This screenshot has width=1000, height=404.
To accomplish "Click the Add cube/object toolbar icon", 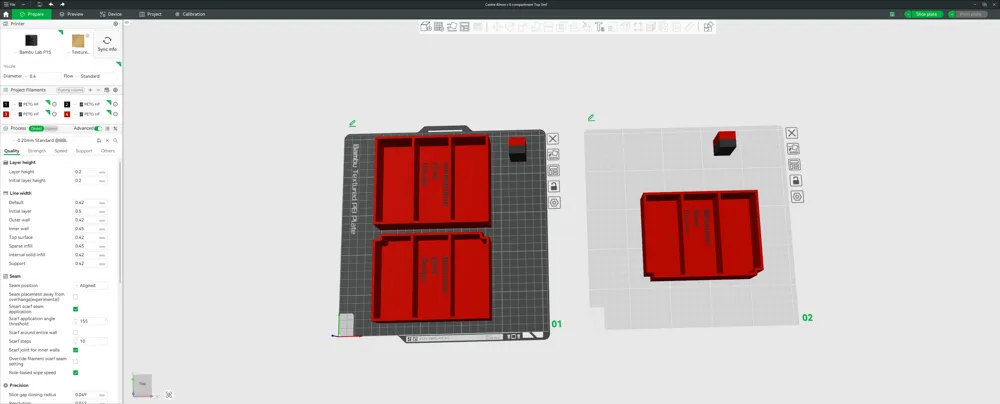I will (x=425, y=27).
